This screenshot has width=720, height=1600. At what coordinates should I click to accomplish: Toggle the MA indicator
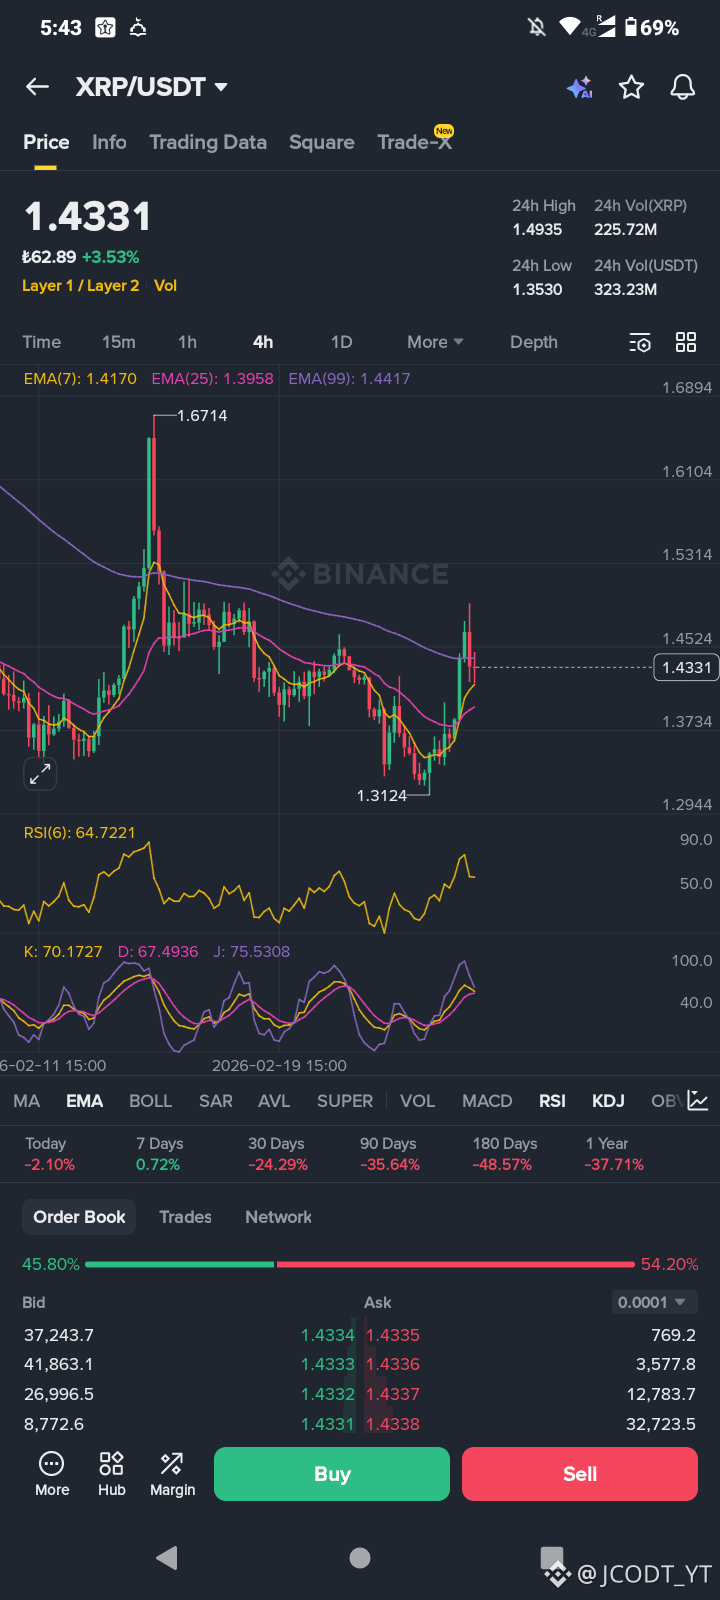tap(27, 1101)
